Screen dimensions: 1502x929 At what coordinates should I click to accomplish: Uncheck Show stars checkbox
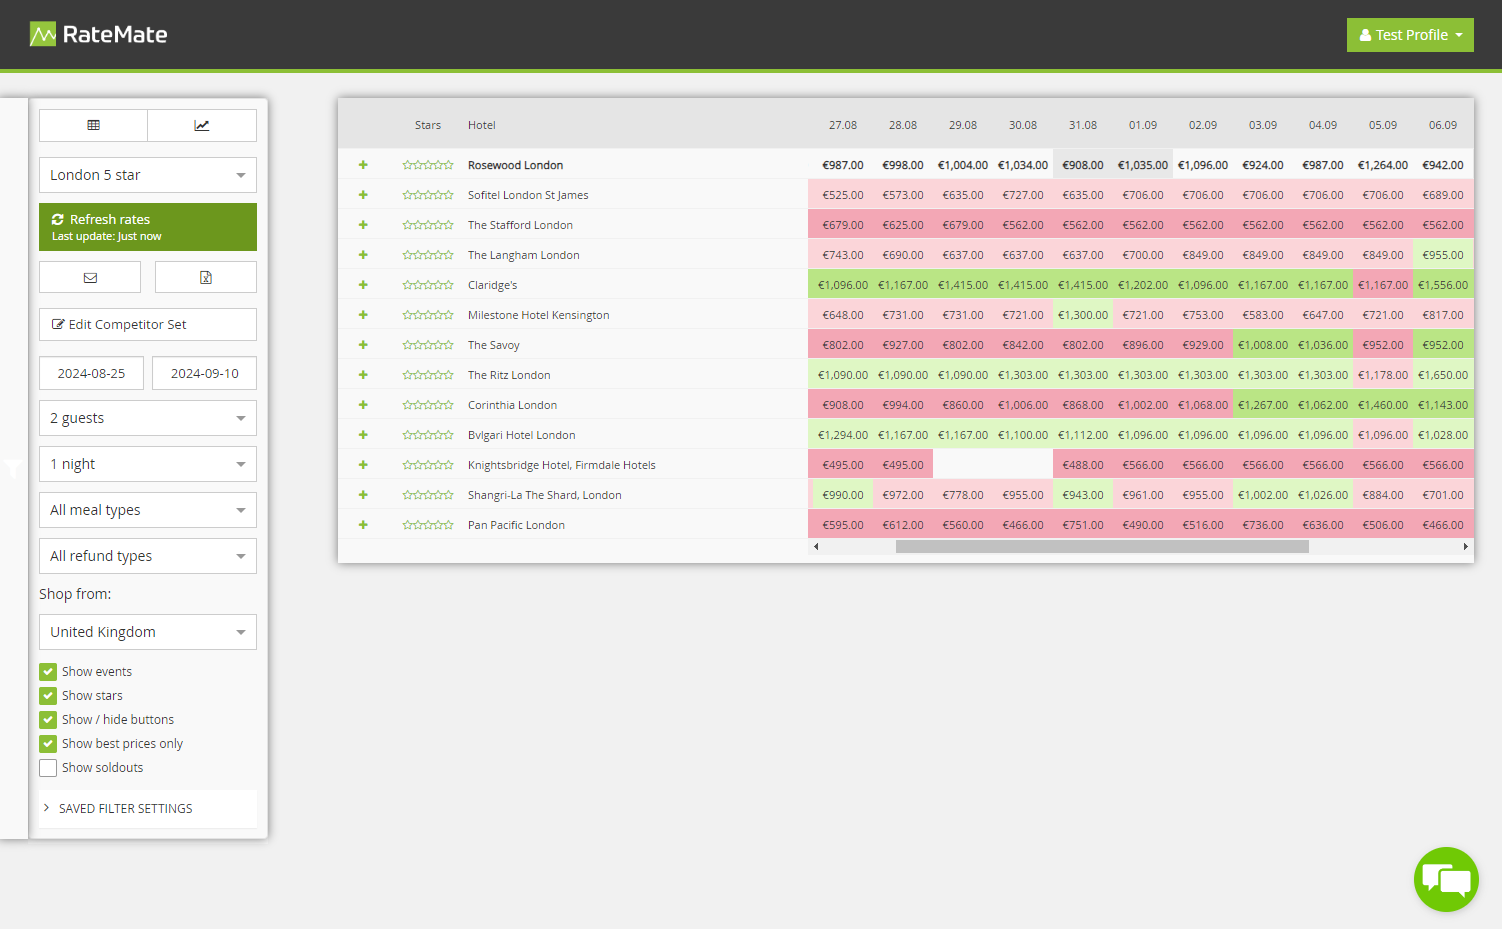[x=48, y=696]
